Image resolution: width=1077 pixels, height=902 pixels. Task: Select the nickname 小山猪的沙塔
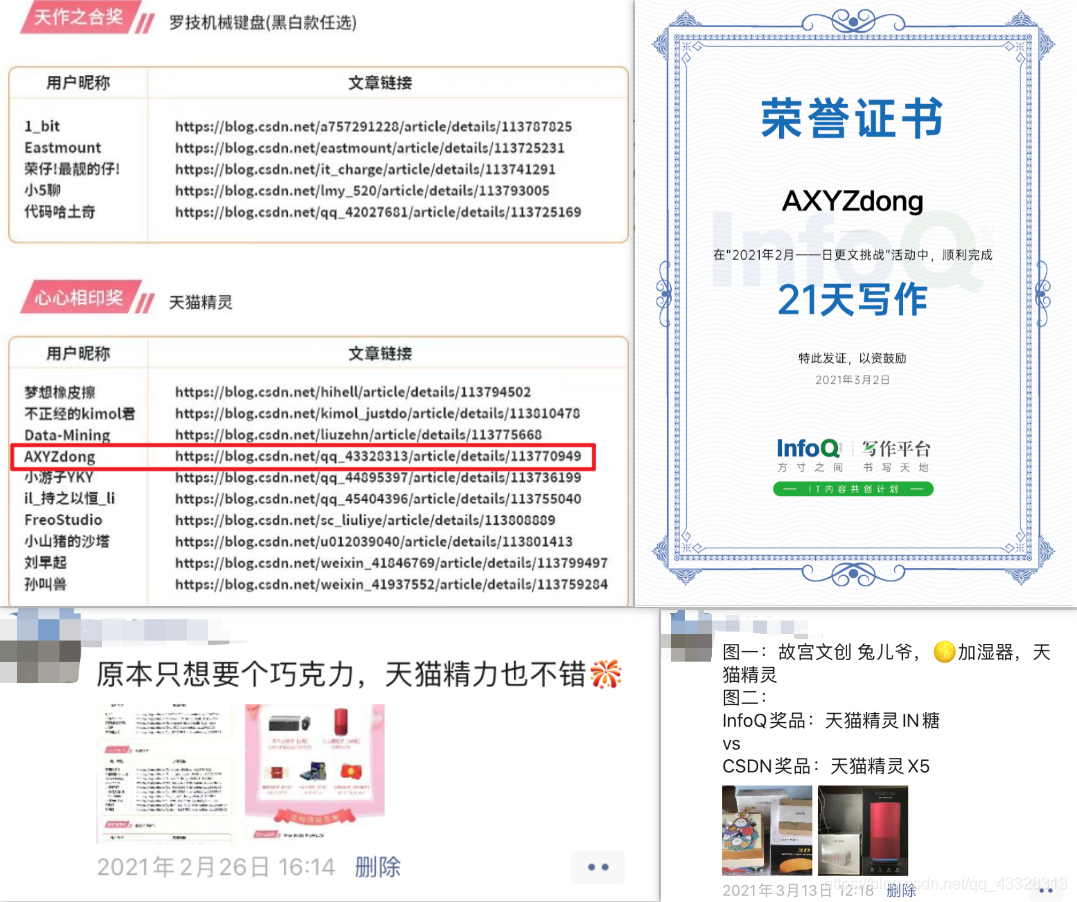[x=67, y=541]
